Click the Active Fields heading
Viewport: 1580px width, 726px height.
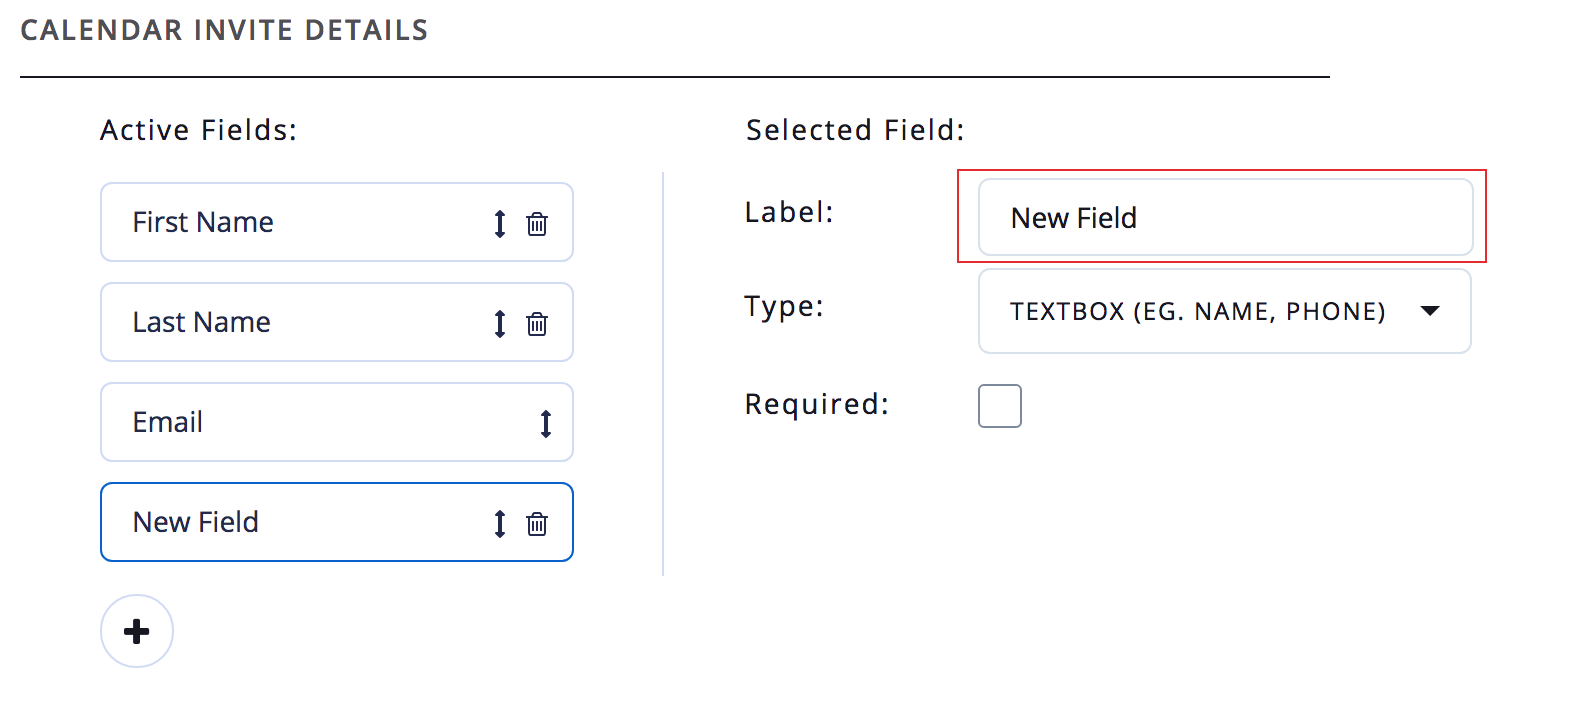[x=199, y=130]
